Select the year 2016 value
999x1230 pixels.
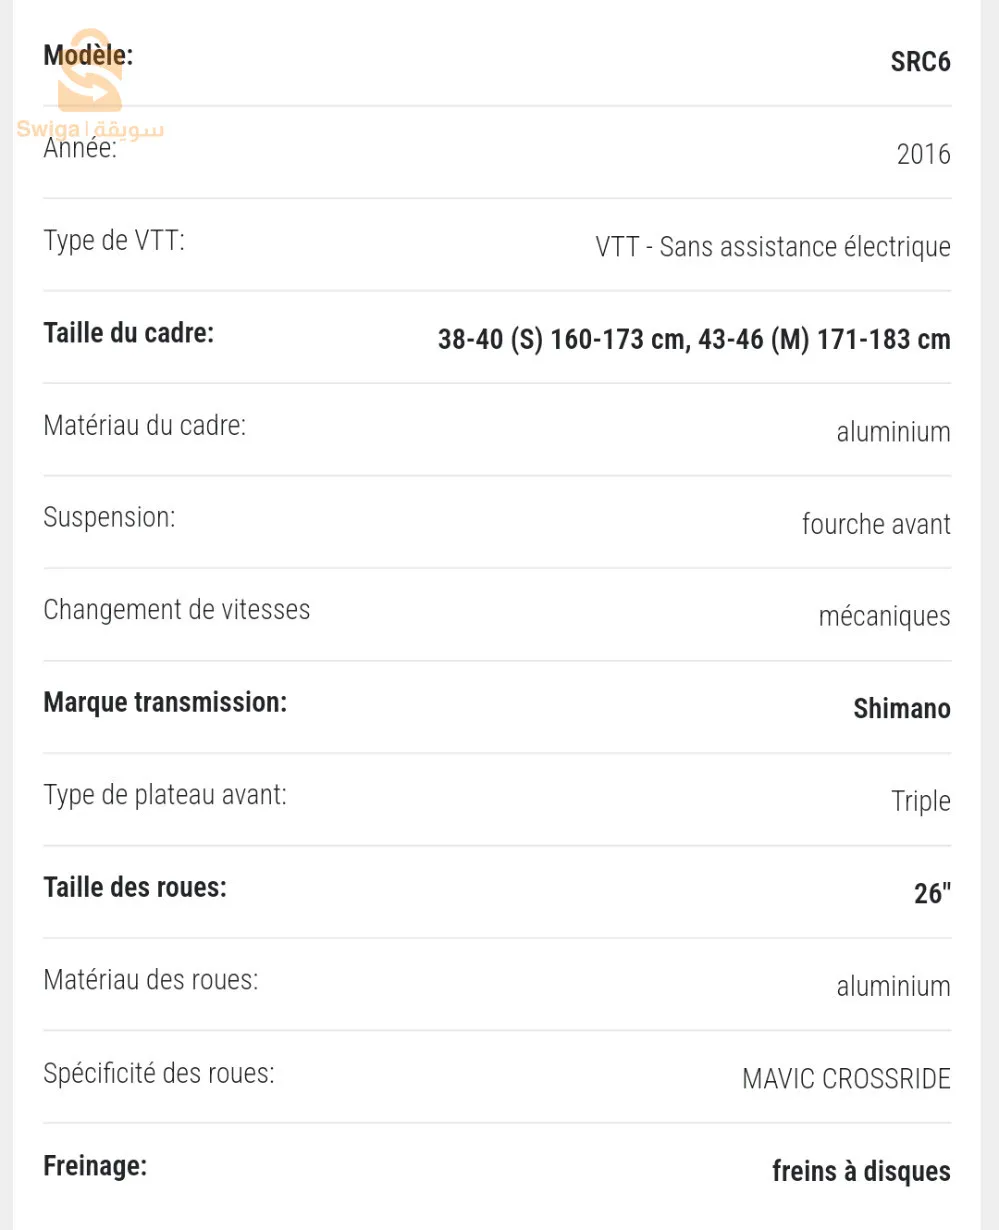coord(923,154)
